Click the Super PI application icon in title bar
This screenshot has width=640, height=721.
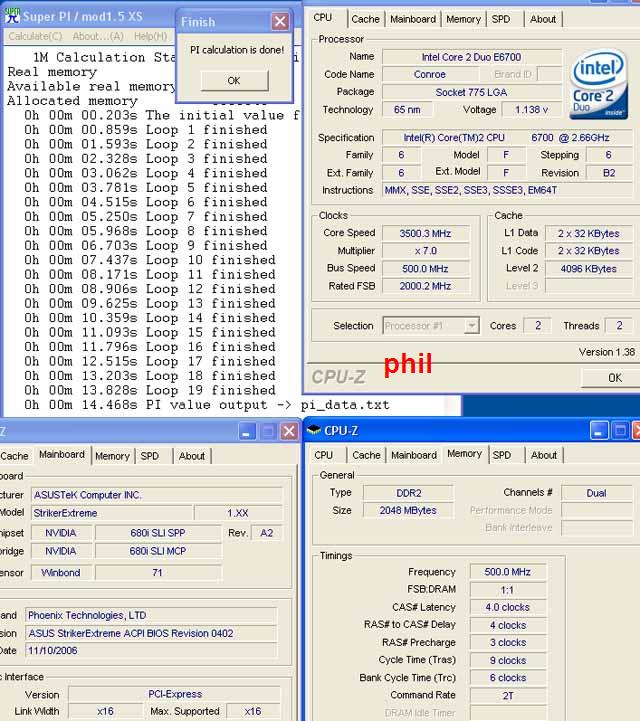(12, 16)
